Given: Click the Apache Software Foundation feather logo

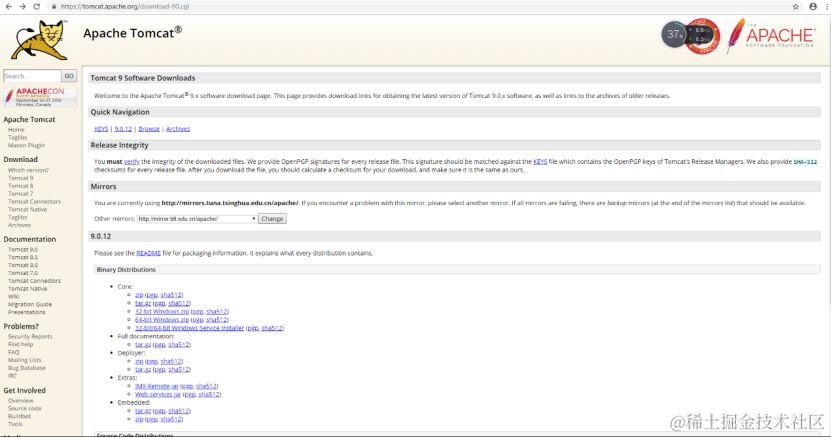Looking at the screenshot, I should 771,35.
